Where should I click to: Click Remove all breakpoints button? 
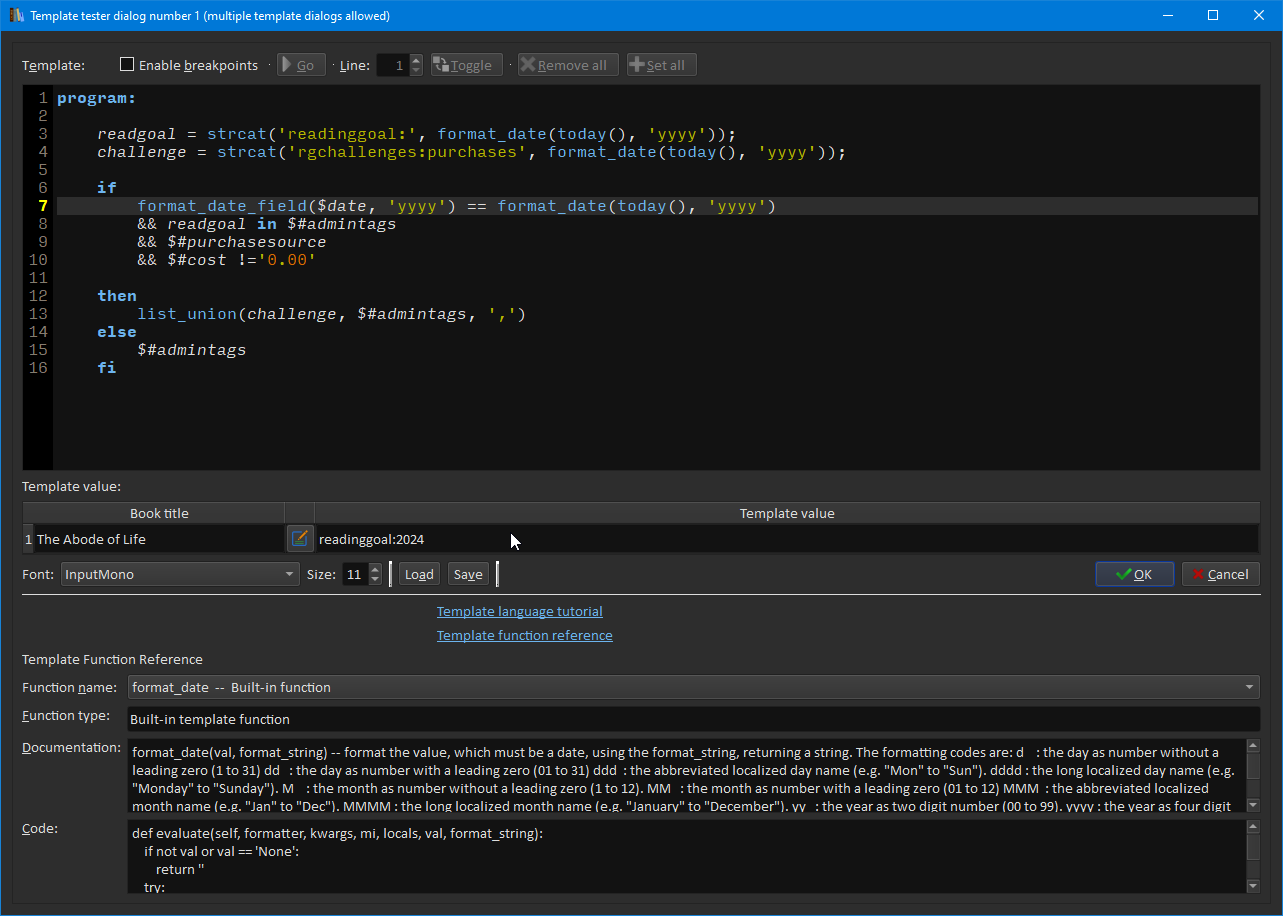[x=568, y=65]
